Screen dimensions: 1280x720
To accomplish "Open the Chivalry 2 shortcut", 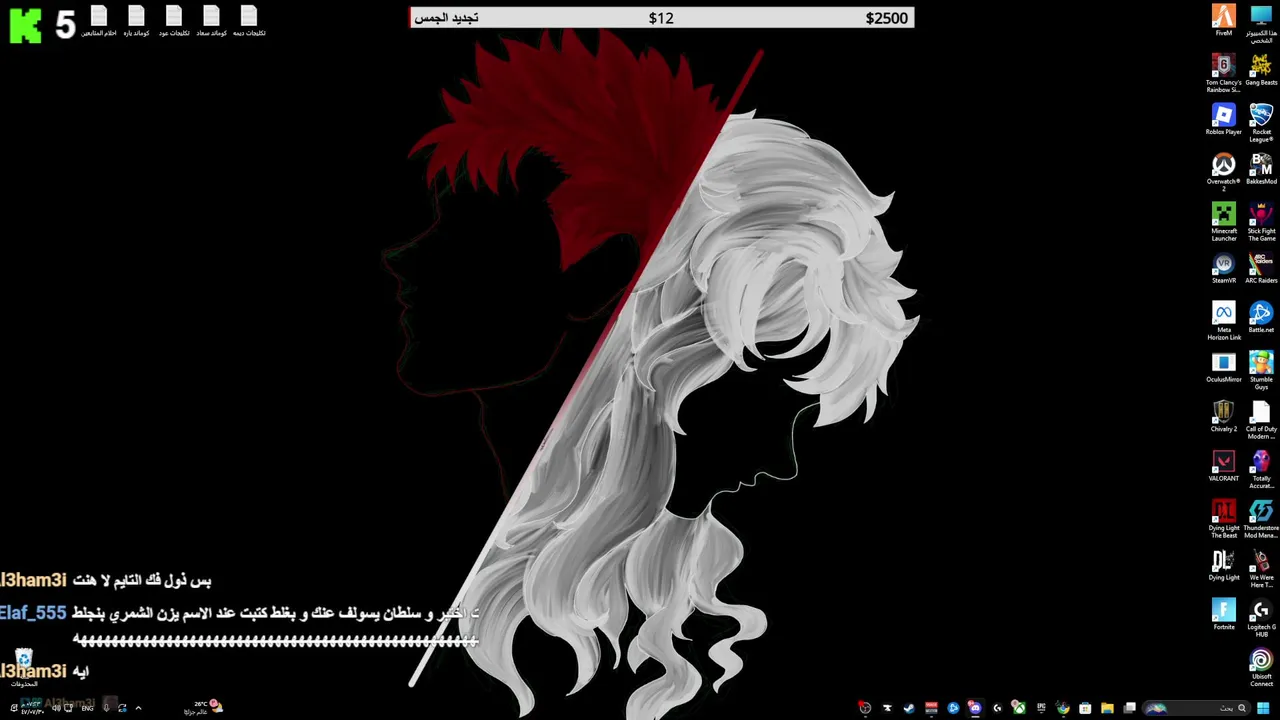I will (x=1224, y=416).
